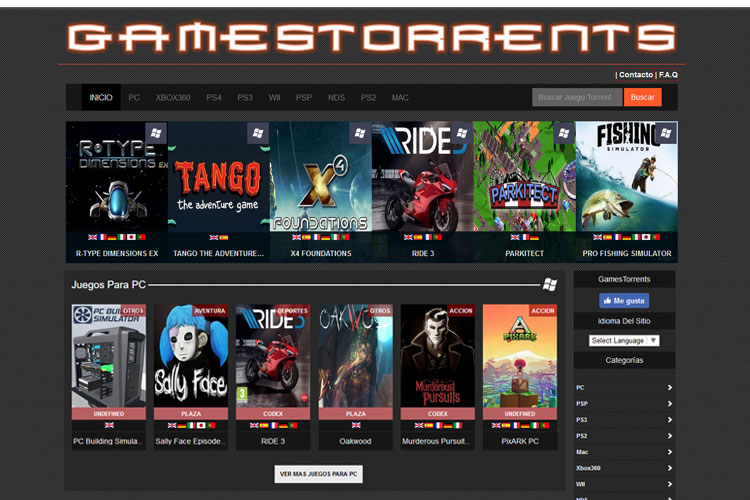Click CODEX label under Murderous Pursuits

pyautogui.click(x=438, y=414)
